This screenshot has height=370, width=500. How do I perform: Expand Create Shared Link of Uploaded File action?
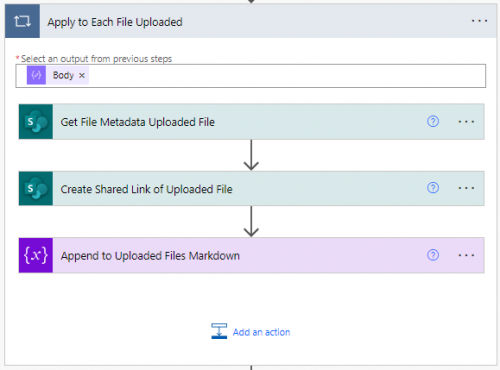click(251, 188)
